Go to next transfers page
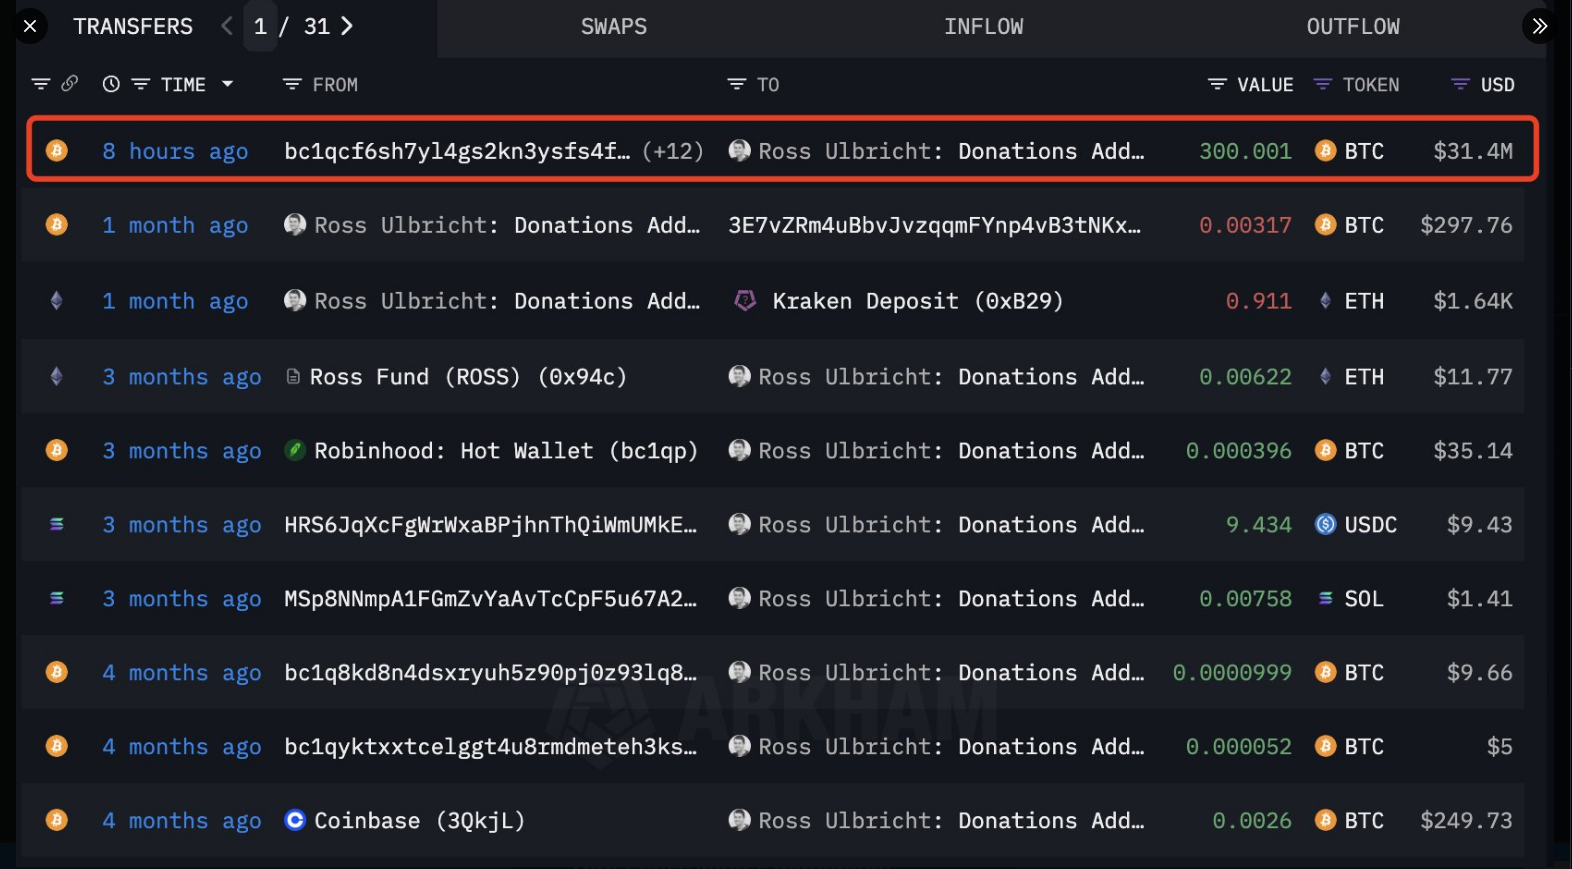The height and width of the screenshot is (869, 1572). click(x=347, y=26)
